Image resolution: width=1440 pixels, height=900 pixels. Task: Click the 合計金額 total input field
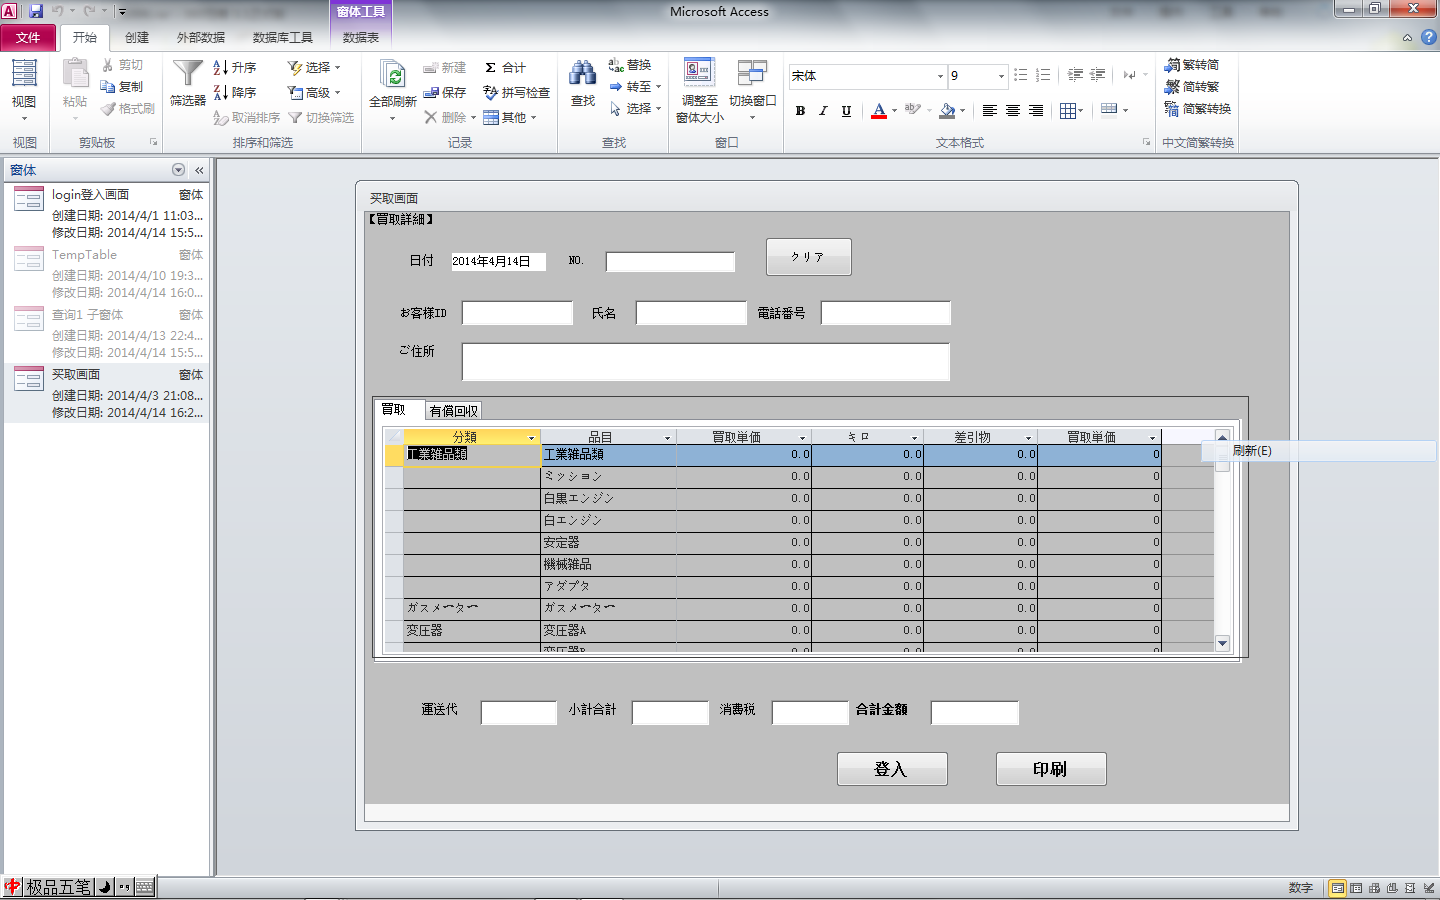coord(975,712)
